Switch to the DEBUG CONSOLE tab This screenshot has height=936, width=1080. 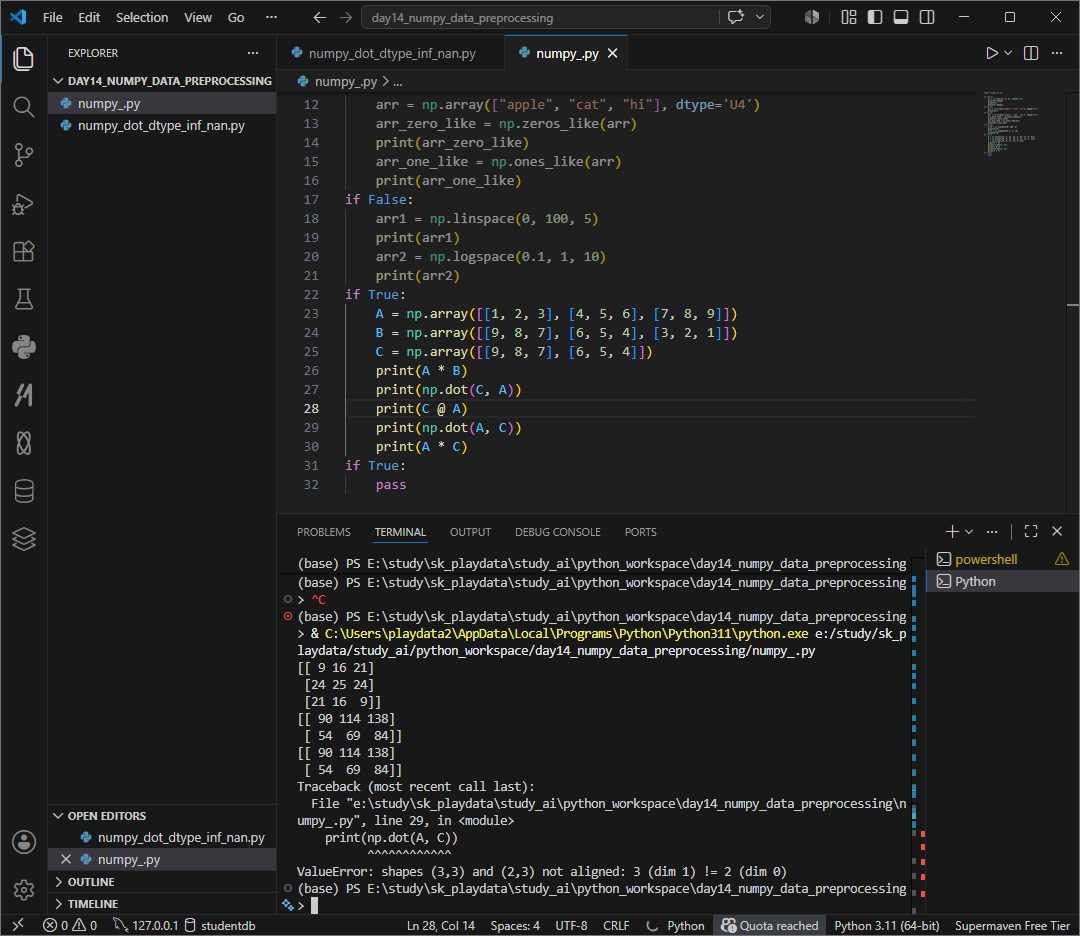tap(558, 532)
